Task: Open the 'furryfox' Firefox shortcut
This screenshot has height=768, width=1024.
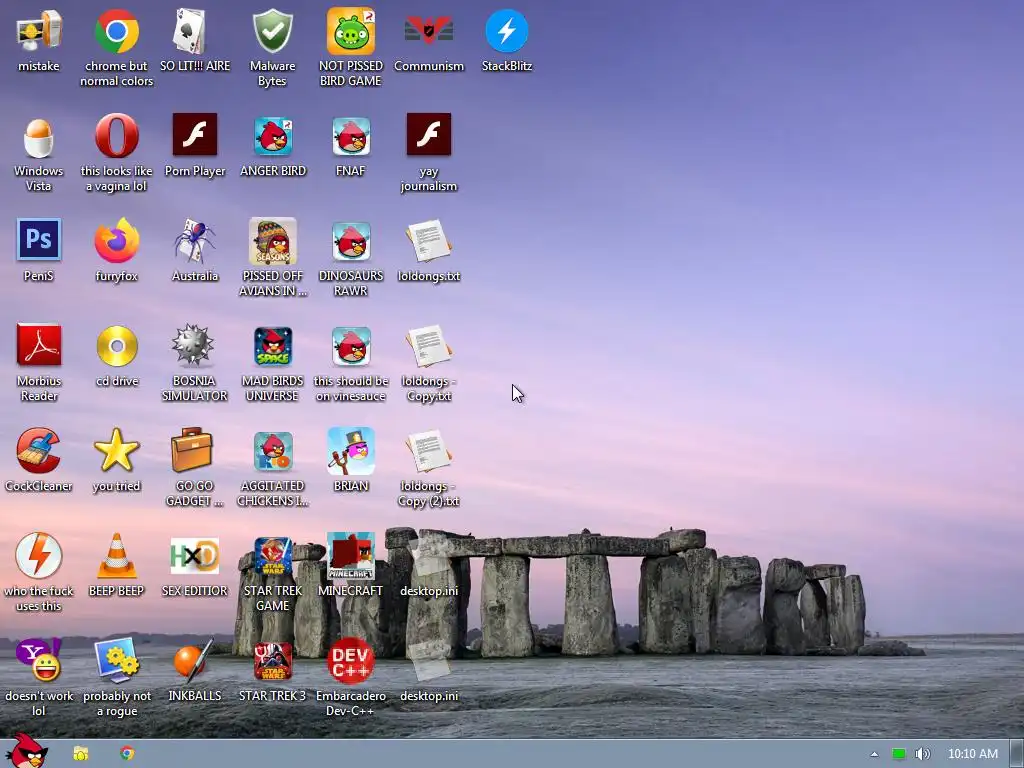Action: (116, 251)
